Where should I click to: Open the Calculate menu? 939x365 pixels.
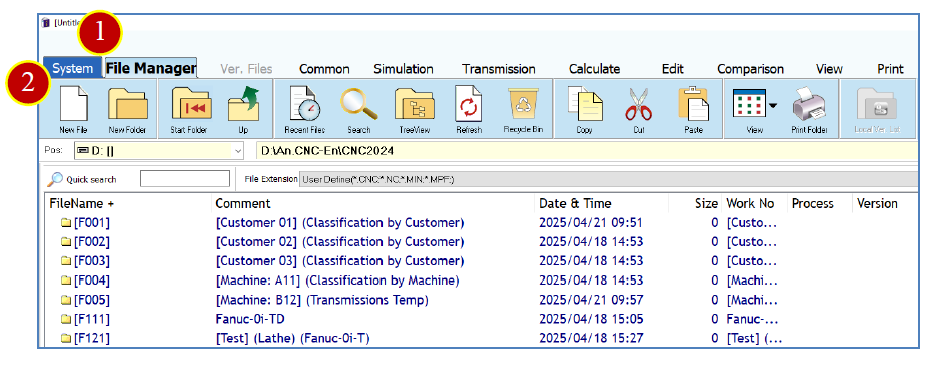pos(594,69)
